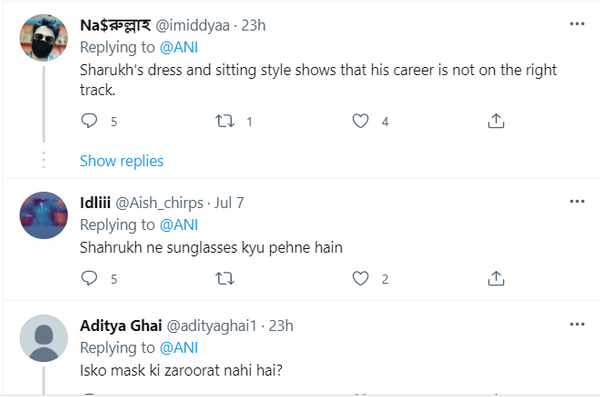Open Aditya Ghai's default gray avatar
The height and width of the screenshot is (397, 600).
coord(44,338)
